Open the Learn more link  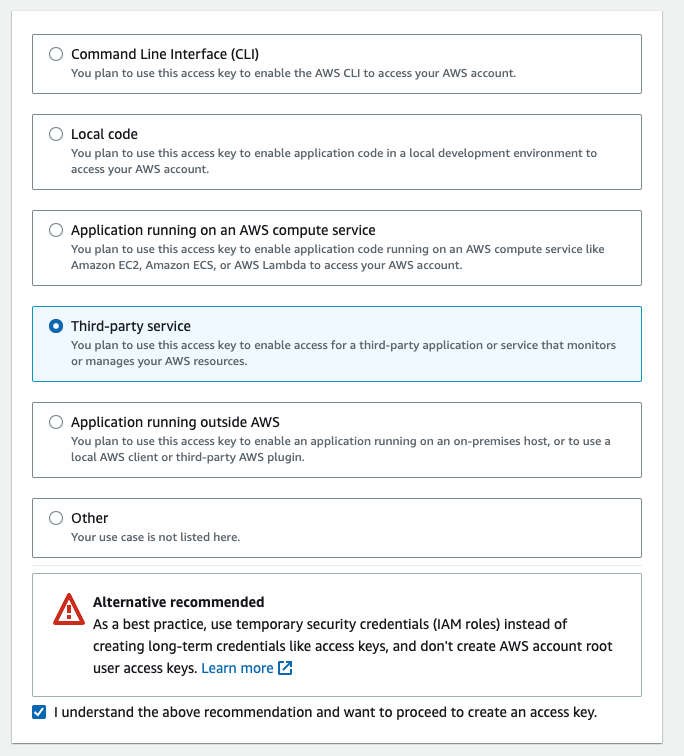pos(237,668)
